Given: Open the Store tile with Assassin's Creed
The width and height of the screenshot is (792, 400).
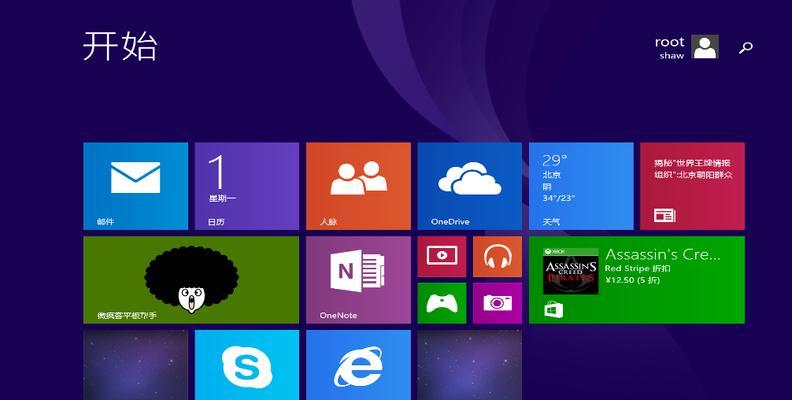Looking at the screenshot, I should coord(636,280).
